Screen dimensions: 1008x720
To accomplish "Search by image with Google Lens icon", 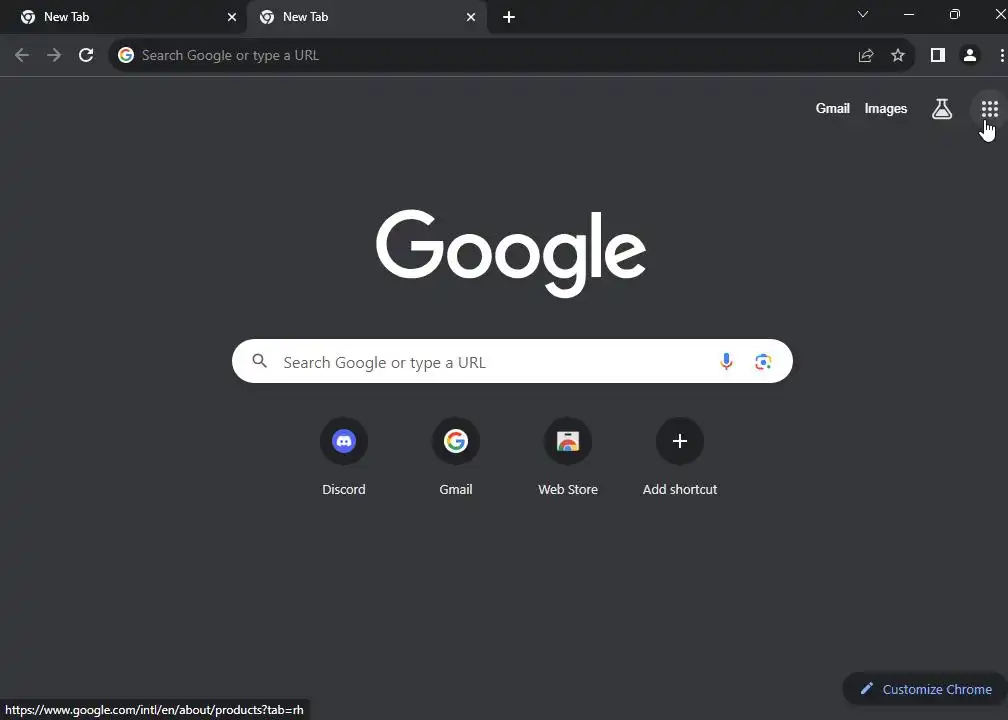I will coord(763,361).
